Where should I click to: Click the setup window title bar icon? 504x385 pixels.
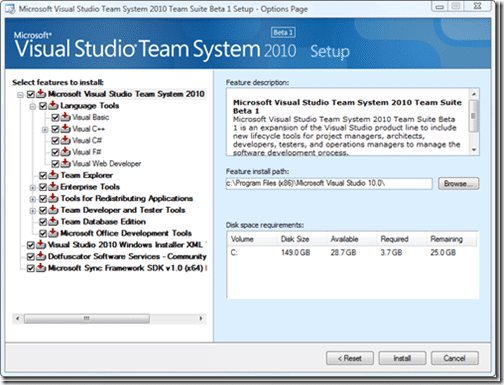[x=10, y=9]
